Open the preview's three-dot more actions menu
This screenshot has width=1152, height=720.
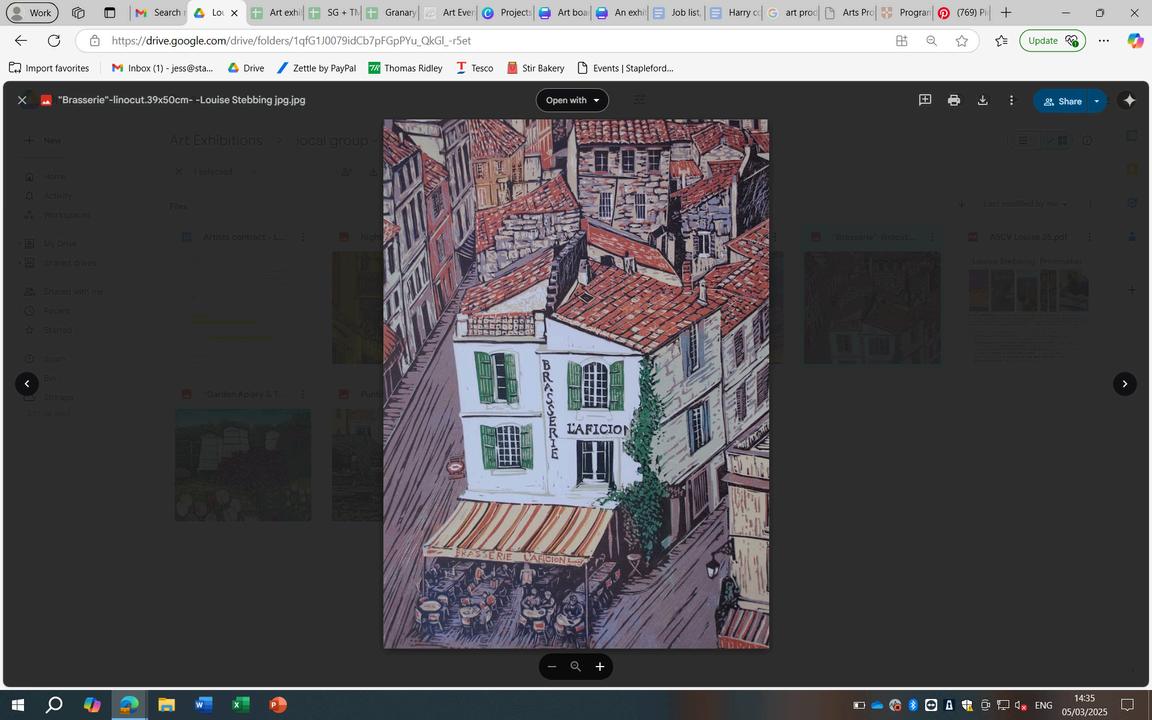coord(1011,100)
